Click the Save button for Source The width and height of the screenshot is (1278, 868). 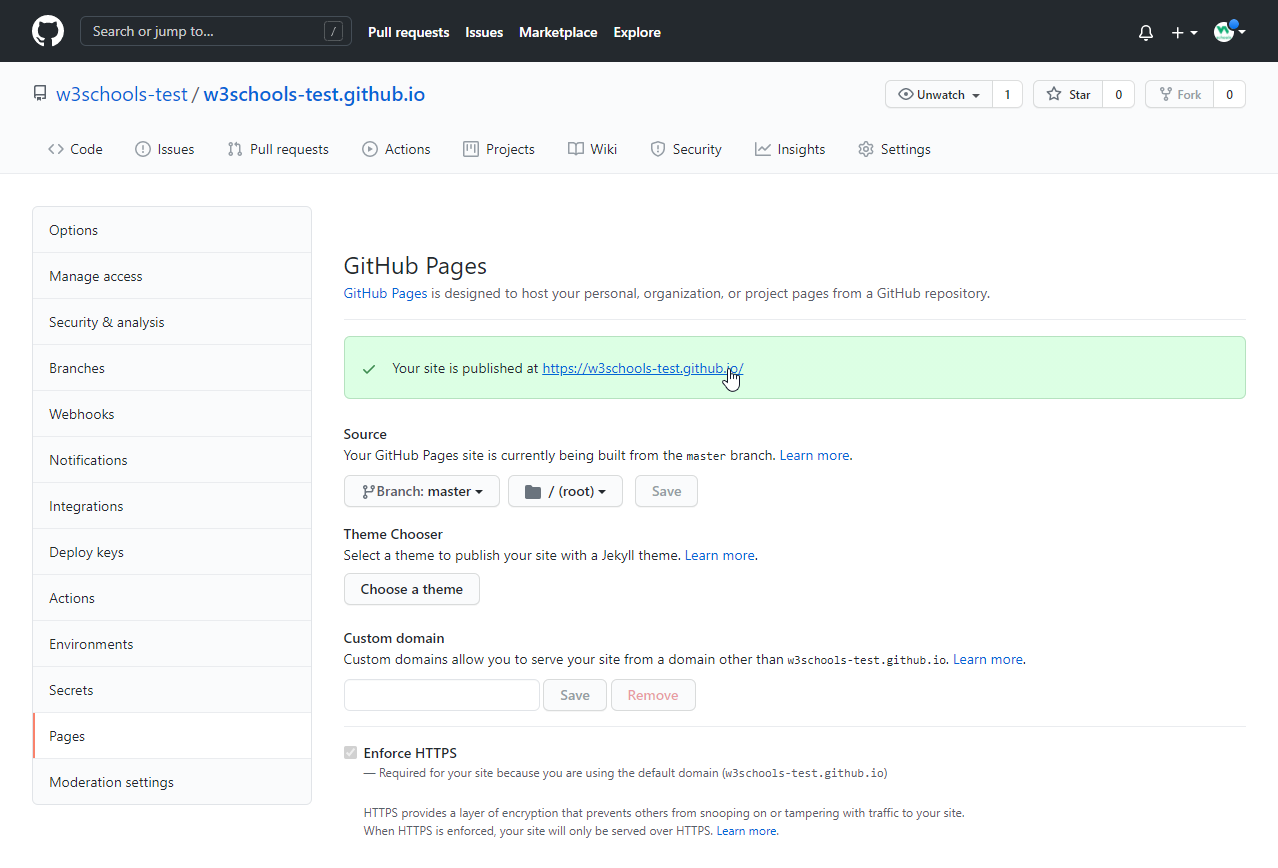(x=666, y=491)
